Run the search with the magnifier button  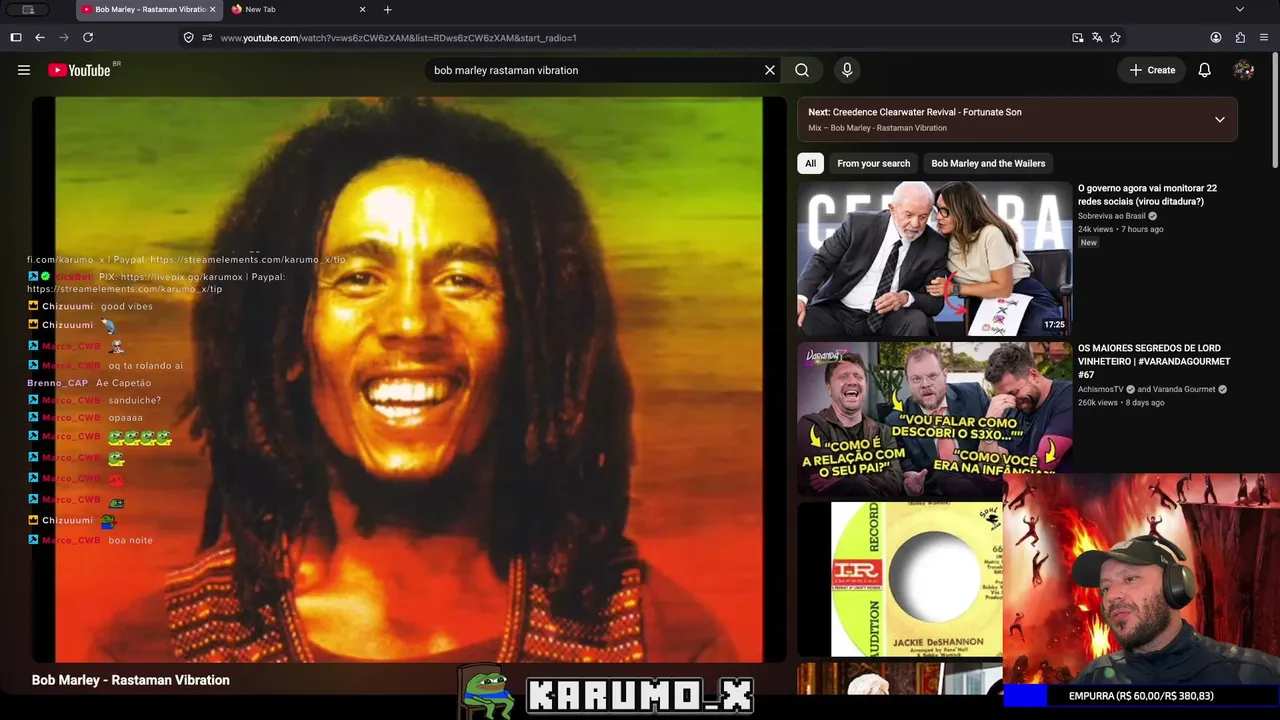coord(802,70)
